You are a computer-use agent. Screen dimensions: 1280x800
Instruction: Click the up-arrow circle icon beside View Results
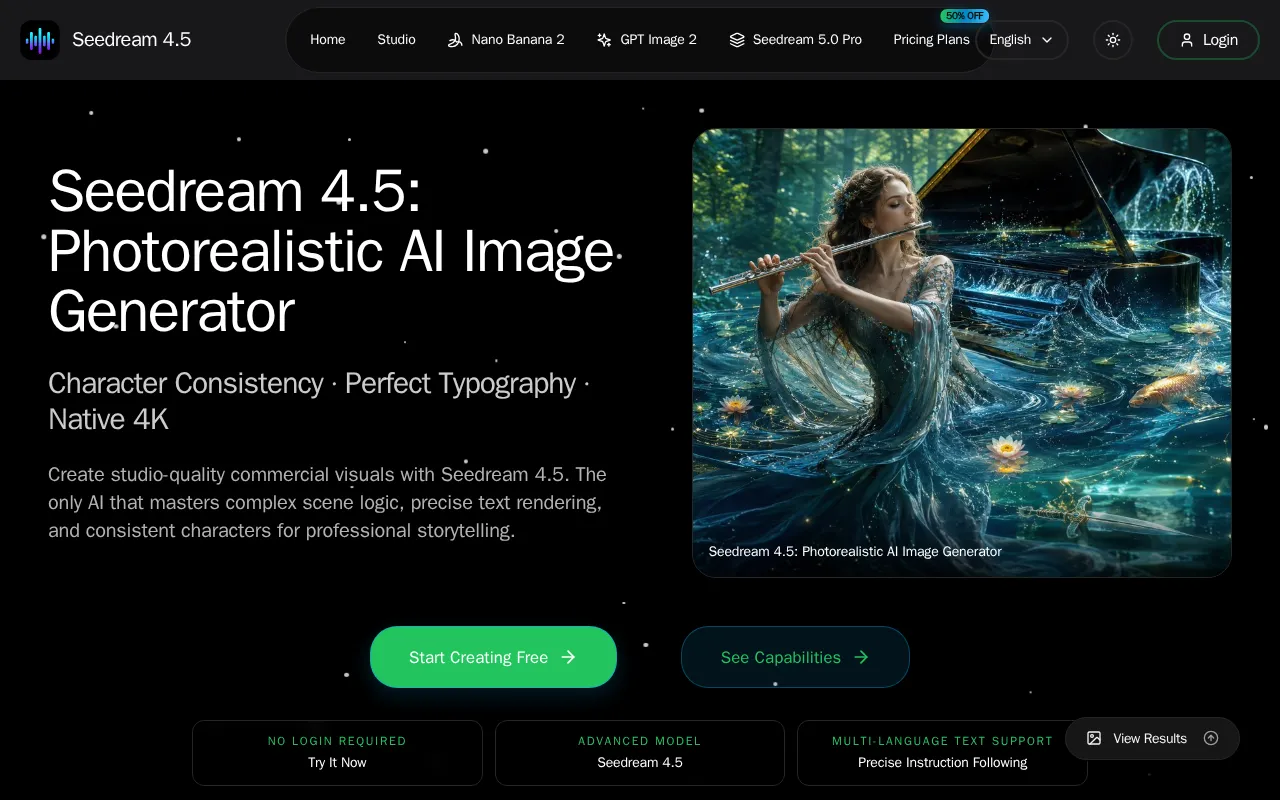coord(1211,738)
